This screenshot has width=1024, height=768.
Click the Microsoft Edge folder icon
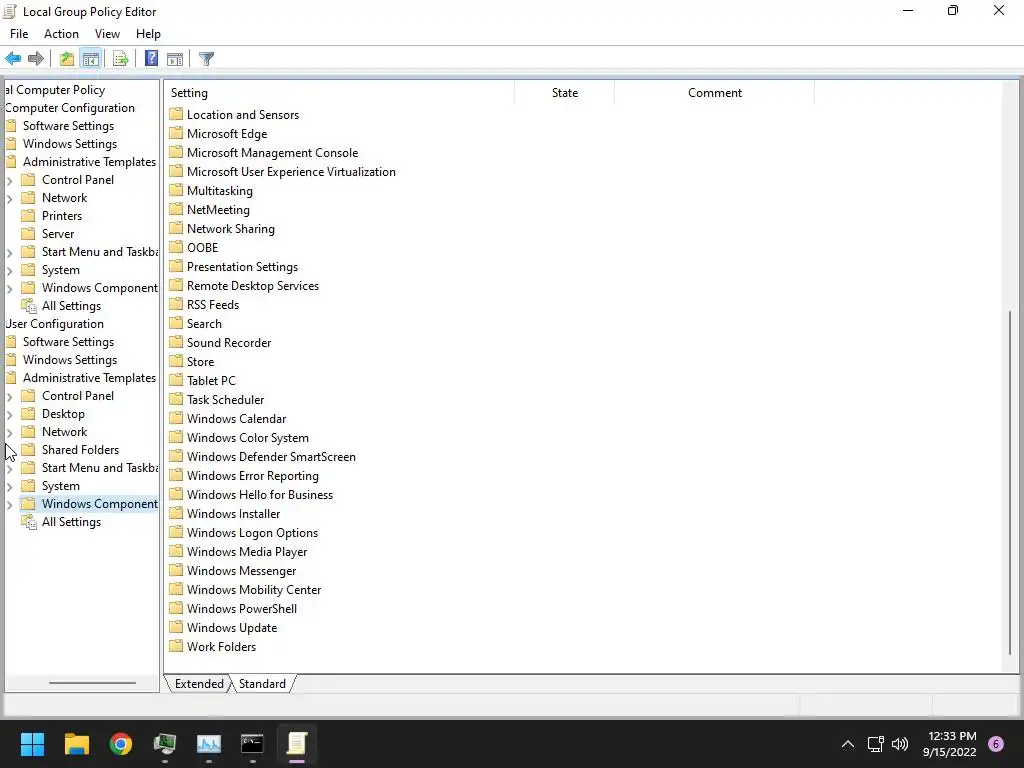(x=176, y=133)
